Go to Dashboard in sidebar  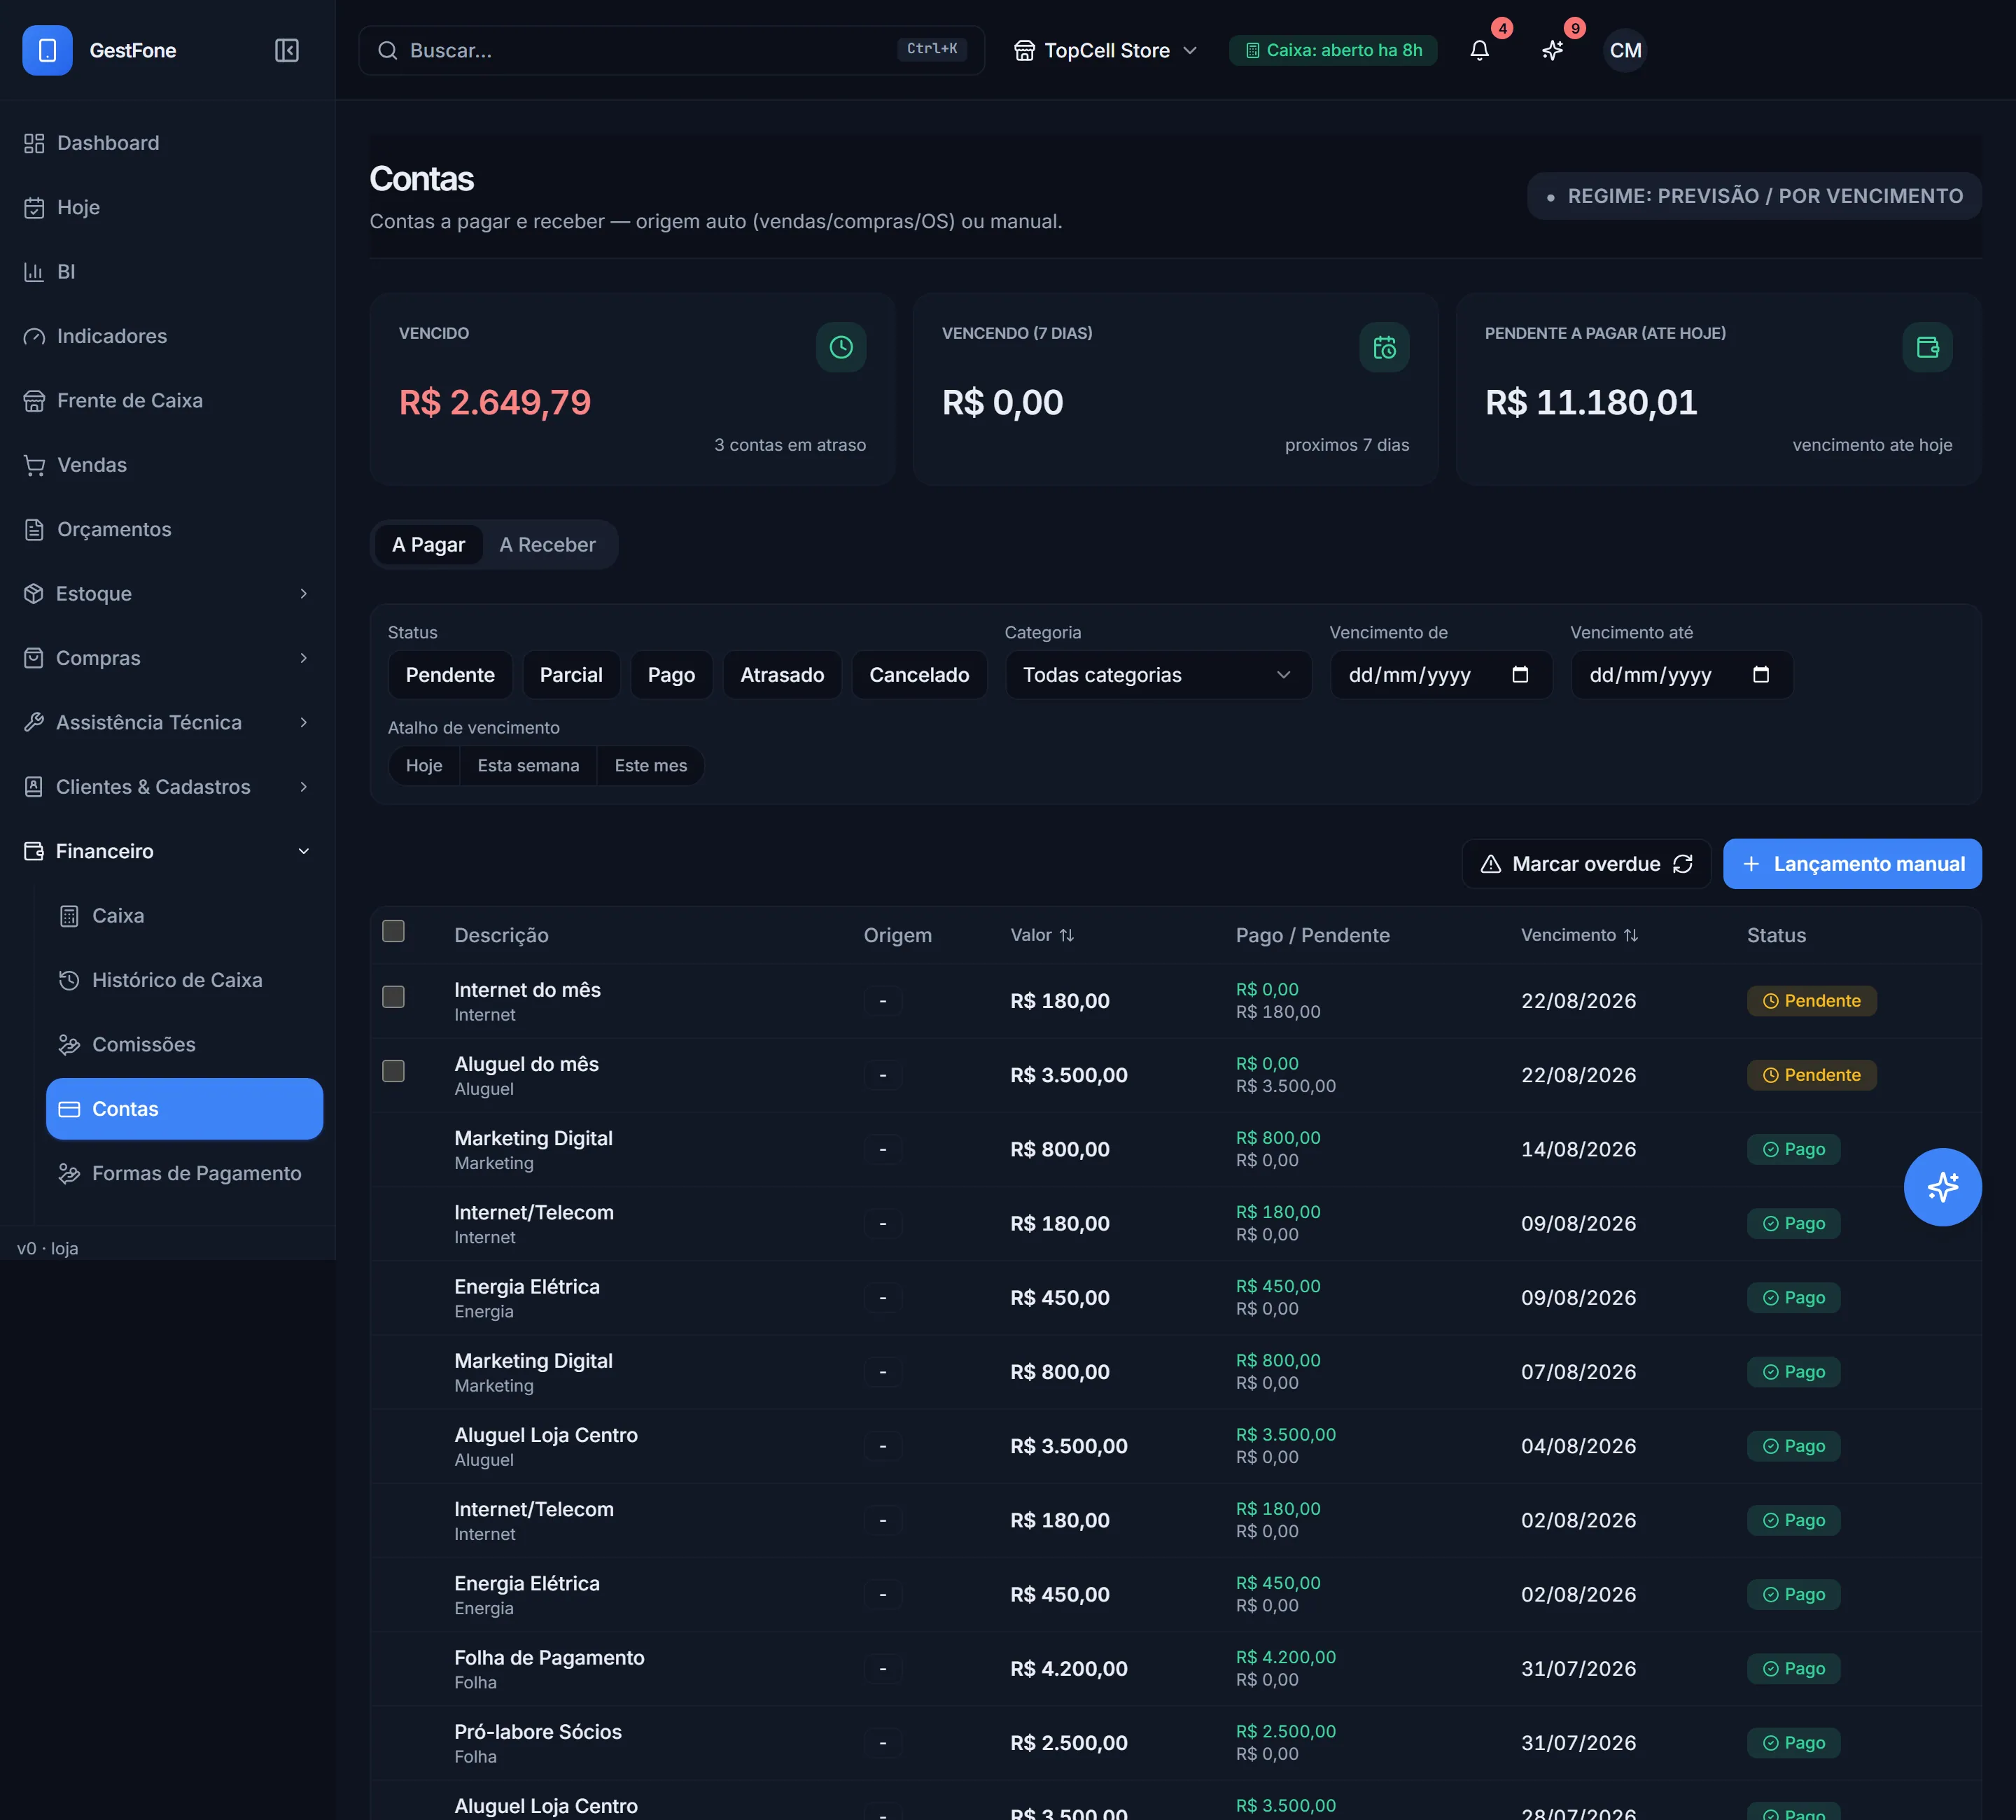tap(167, 143)
